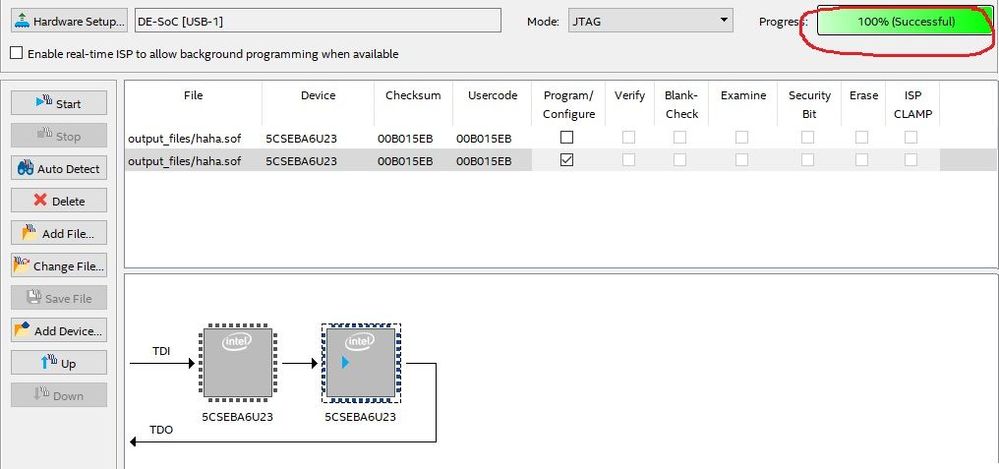
Task: Click the DE-SoC [USB-1] hardware field
Action: click(317, 21)
